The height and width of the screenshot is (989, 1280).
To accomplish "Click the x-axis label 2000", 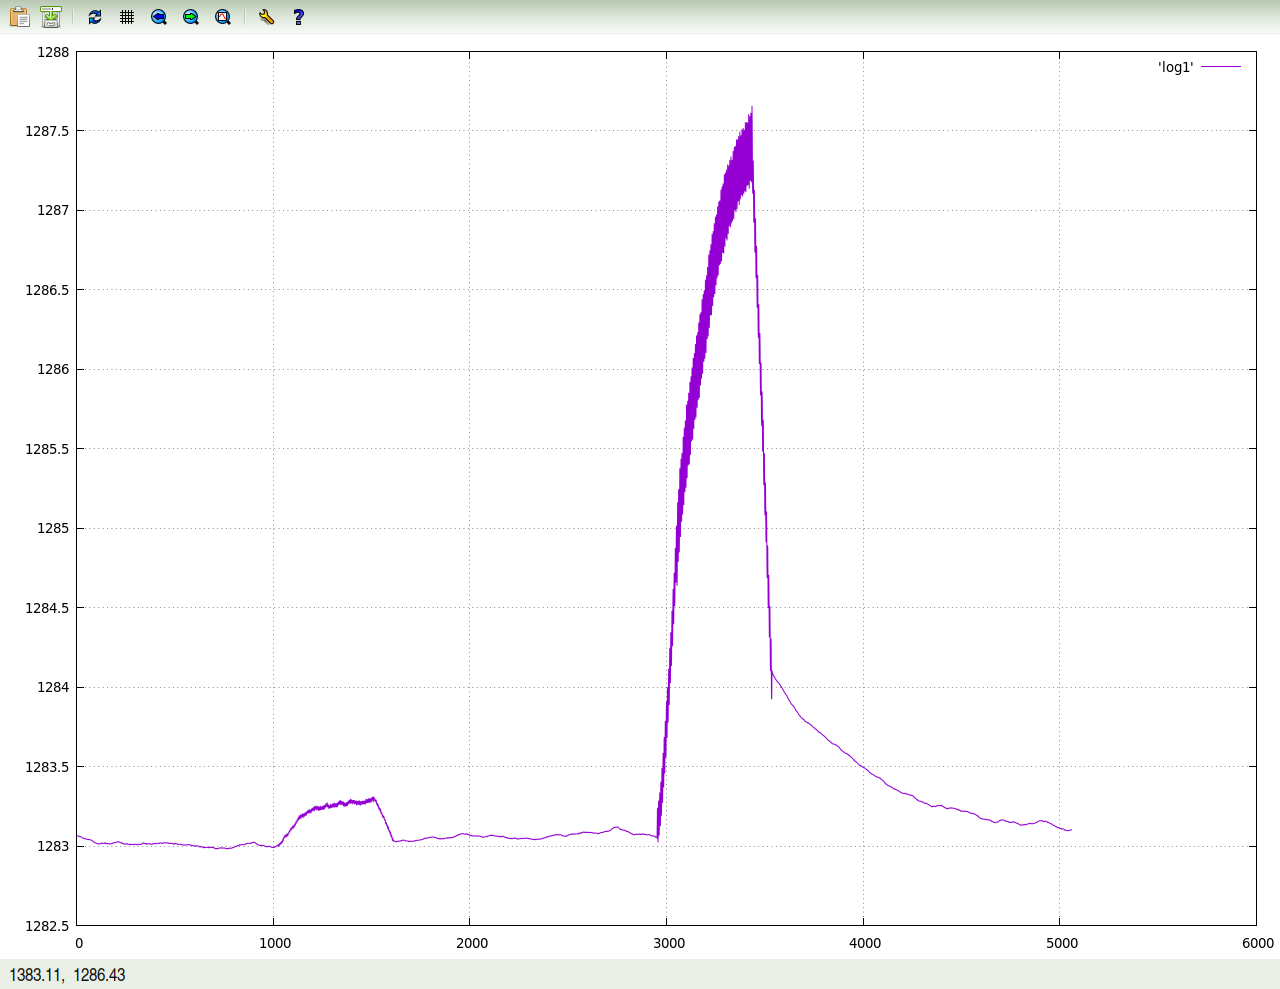I will (472, 943).
